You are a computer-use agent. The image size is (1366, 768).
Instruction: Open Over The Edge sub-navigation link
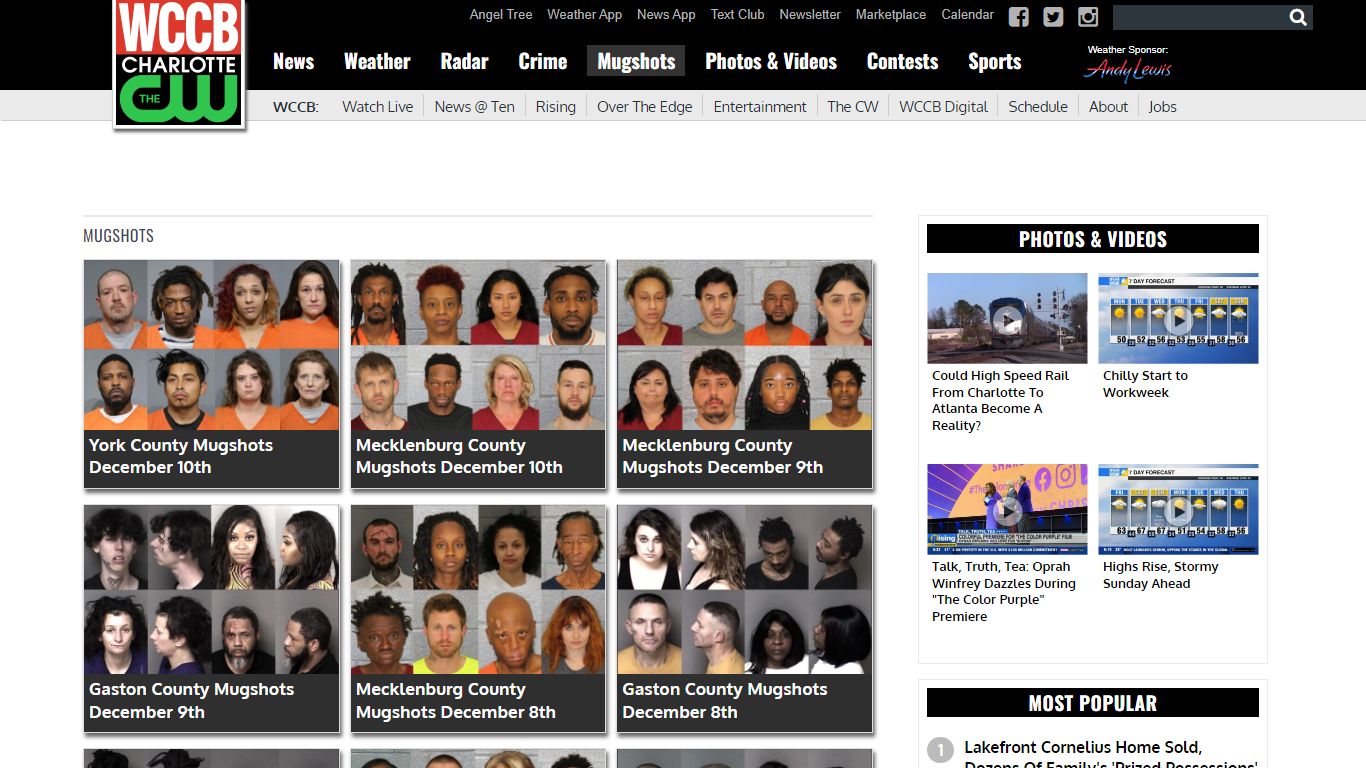tap(644, 106)
